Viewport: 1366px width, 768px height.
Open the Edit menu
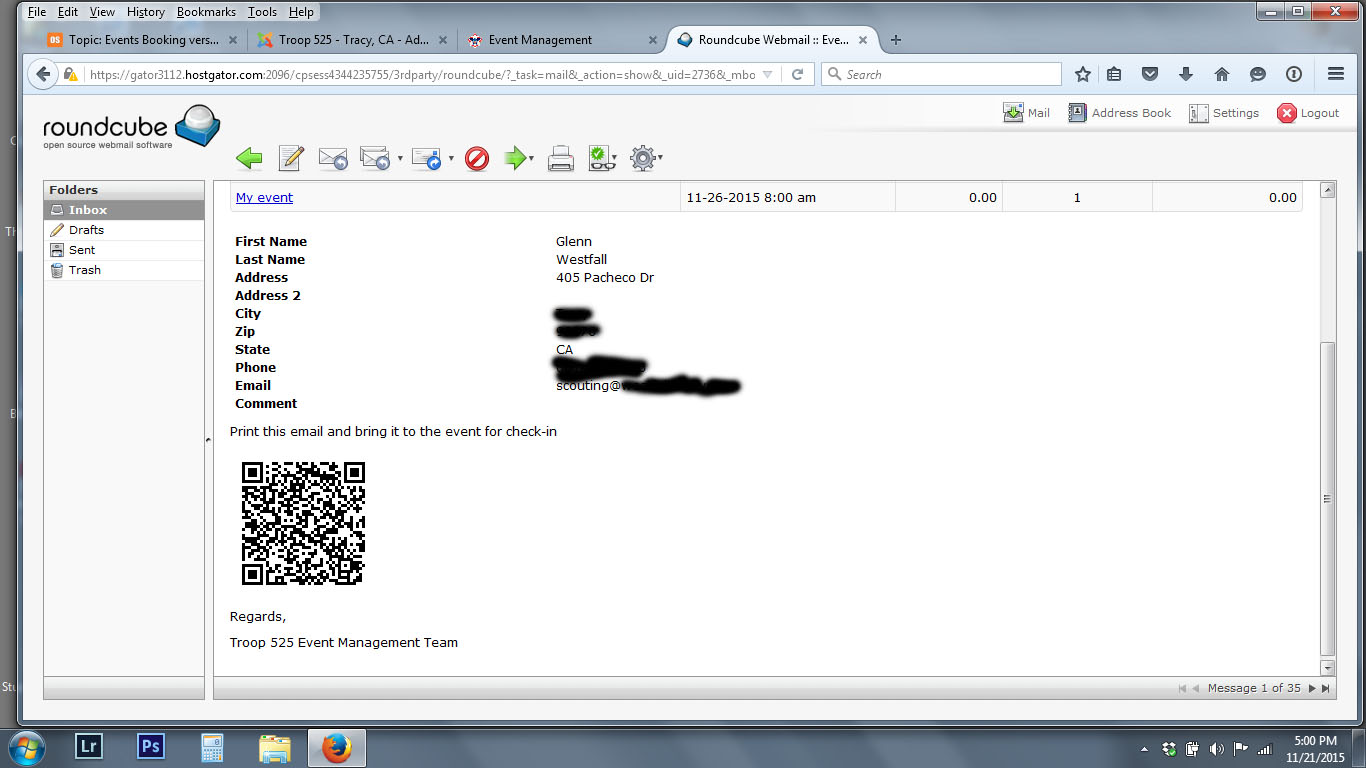(68, 12)
